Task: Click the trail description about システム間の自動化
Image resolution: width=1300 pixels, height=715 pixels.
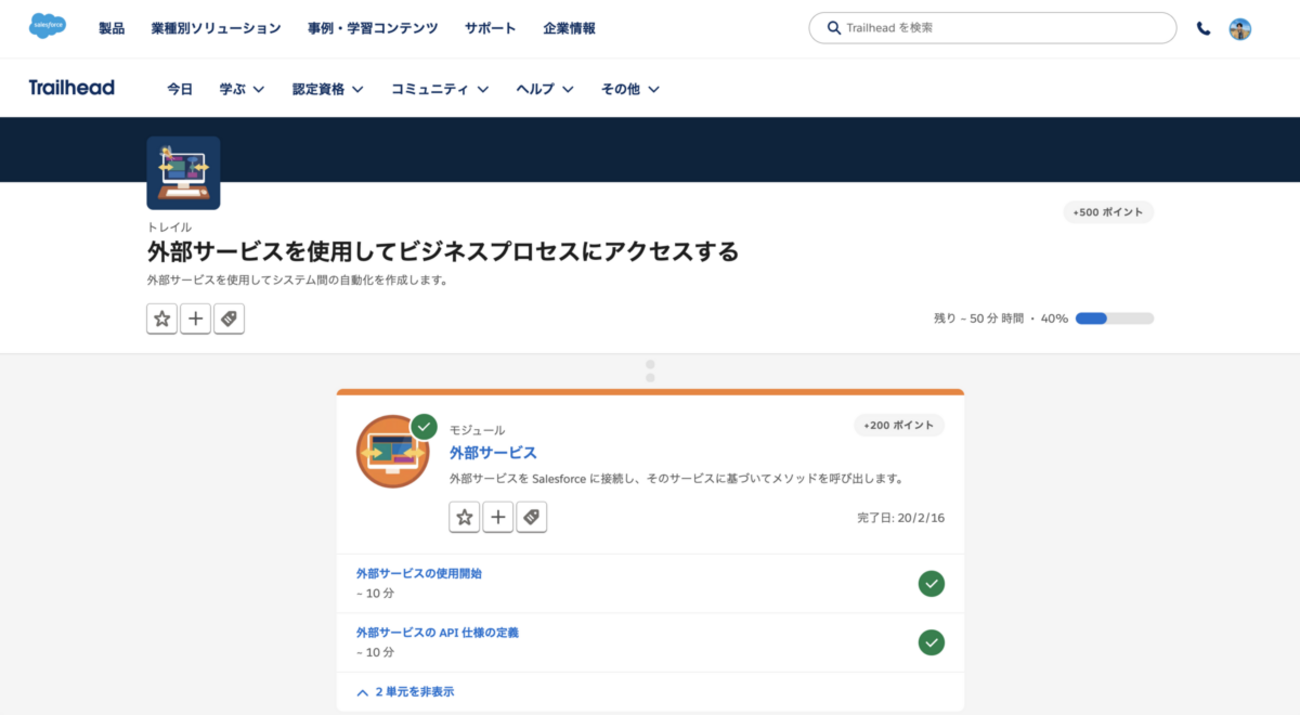Action: coord(297,280)
